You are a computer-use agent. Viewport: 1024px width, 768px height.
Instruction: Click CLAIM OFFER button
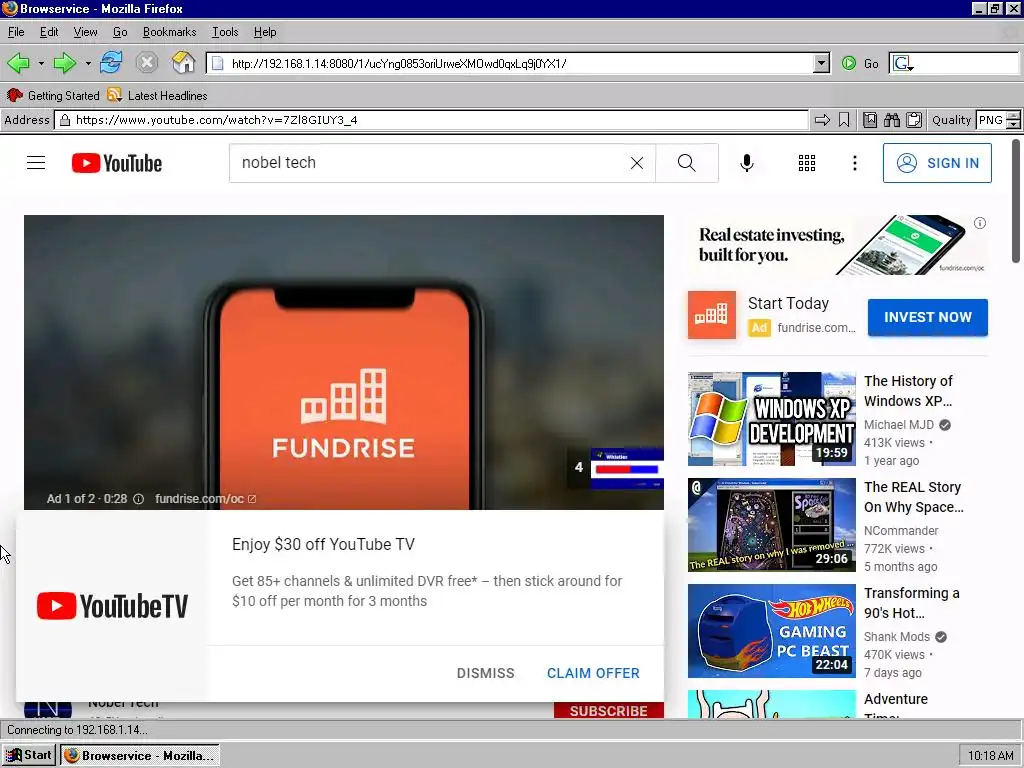(x=593, y=673)
